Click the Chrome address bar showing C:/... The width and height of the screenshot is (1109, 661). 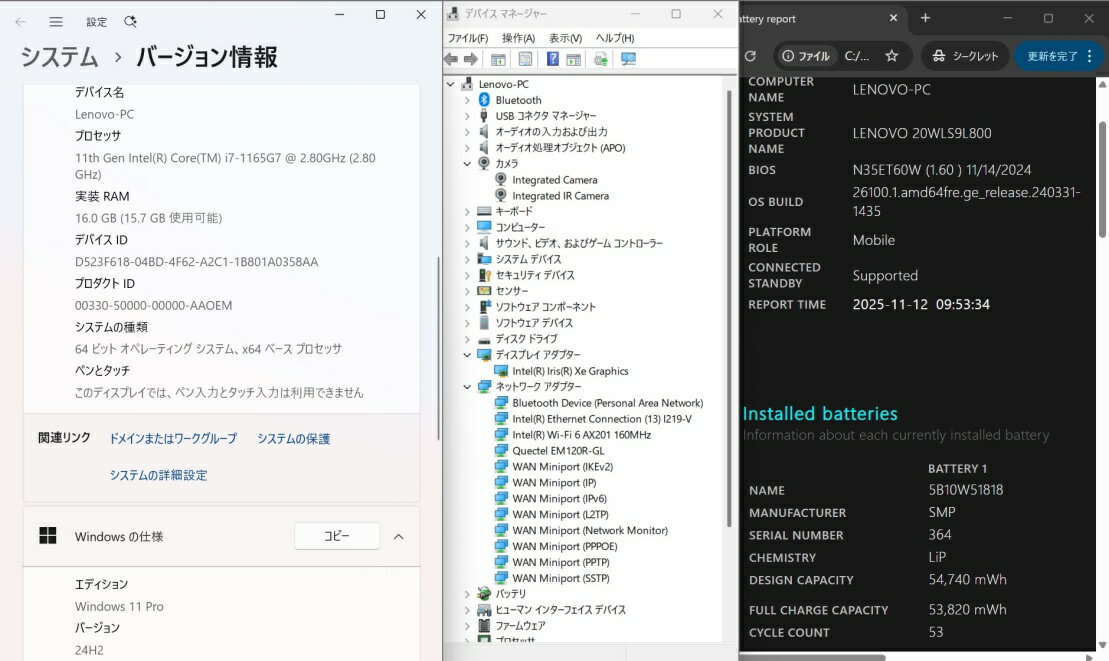tap(856, 56)
